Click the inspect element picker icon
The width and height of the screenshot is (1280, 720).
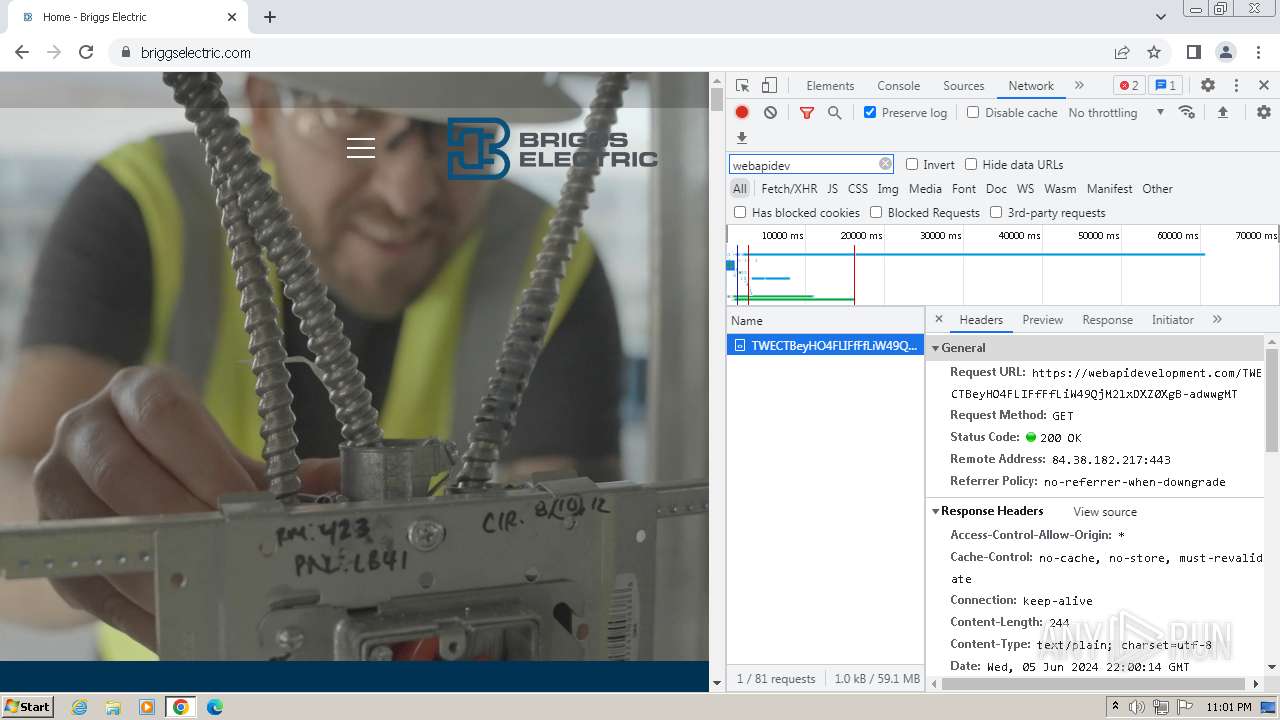[x=742, y=85]
